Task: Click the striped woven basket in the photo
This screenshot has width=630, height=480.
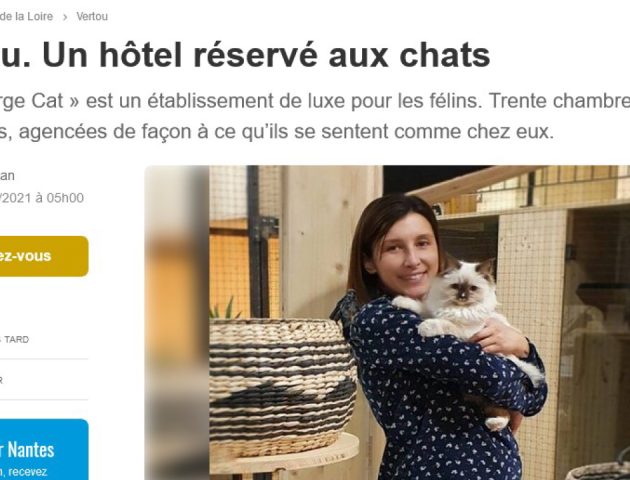Action: (282, 386)
